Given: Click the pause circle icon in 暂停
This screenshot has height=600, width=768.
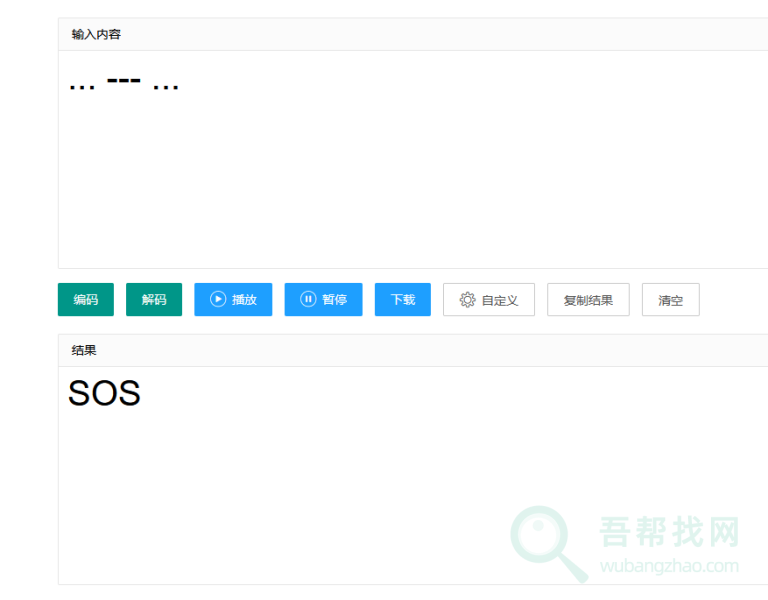Looking at the screenshot, I should [x=308, y=300].
